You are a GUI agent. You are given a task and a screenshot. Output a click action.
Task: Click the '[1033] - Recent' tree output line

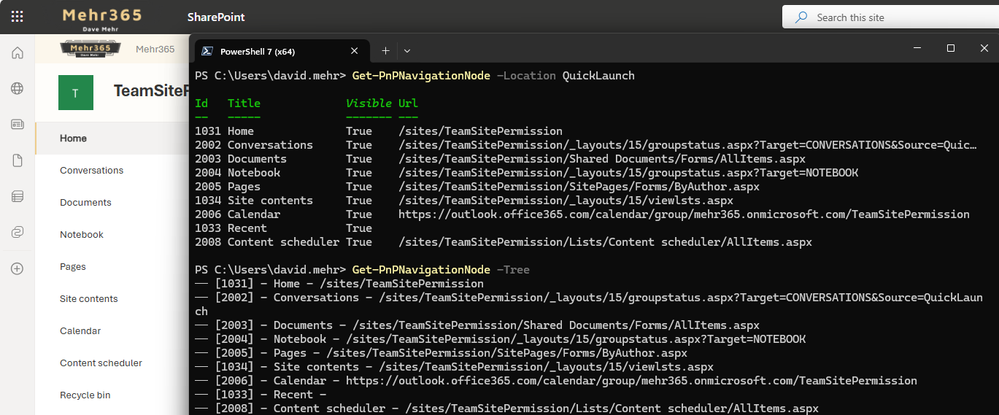click(x=261, y=395)
